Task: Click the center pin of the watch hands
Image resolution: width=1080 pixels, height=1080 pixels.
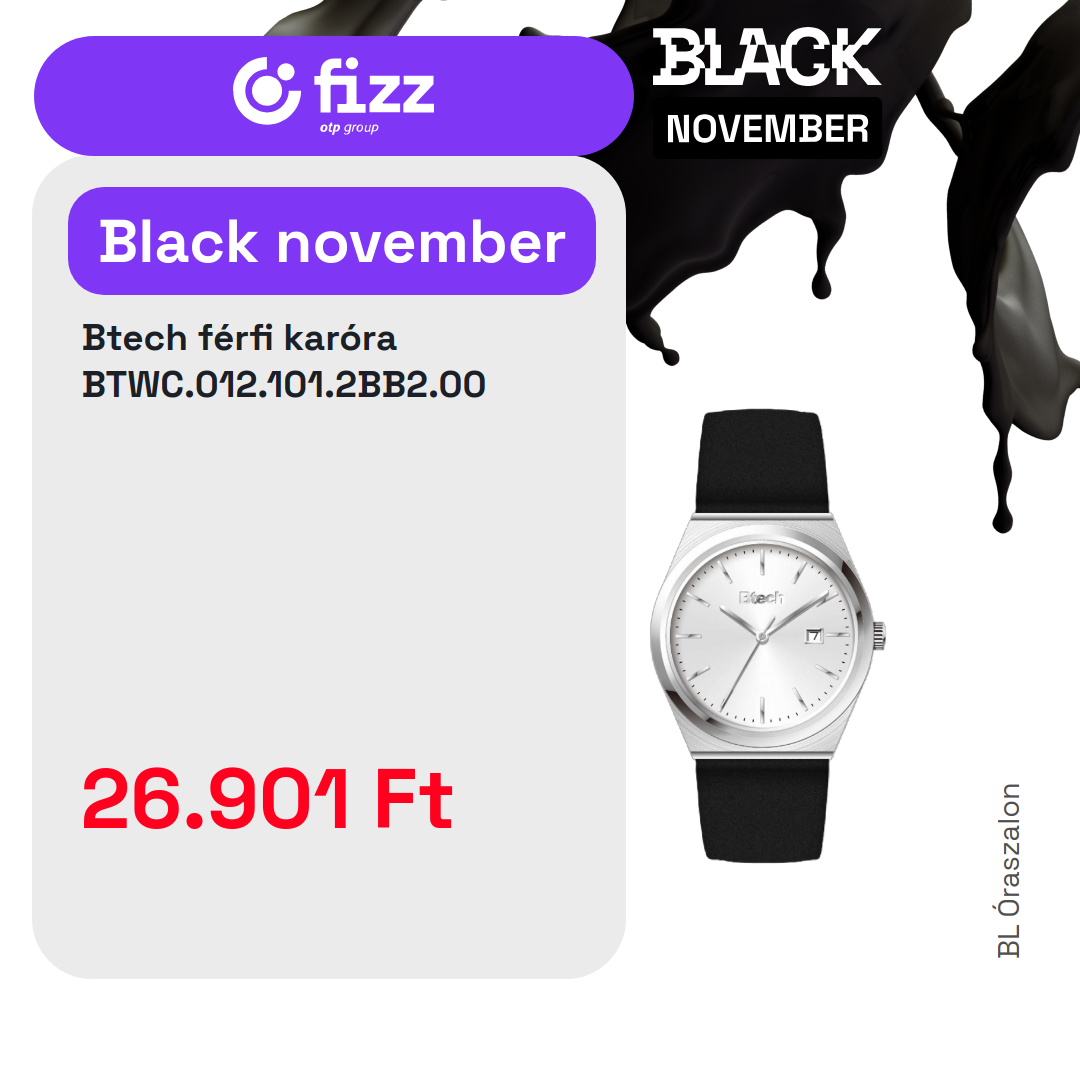Action: pos(762,636)
